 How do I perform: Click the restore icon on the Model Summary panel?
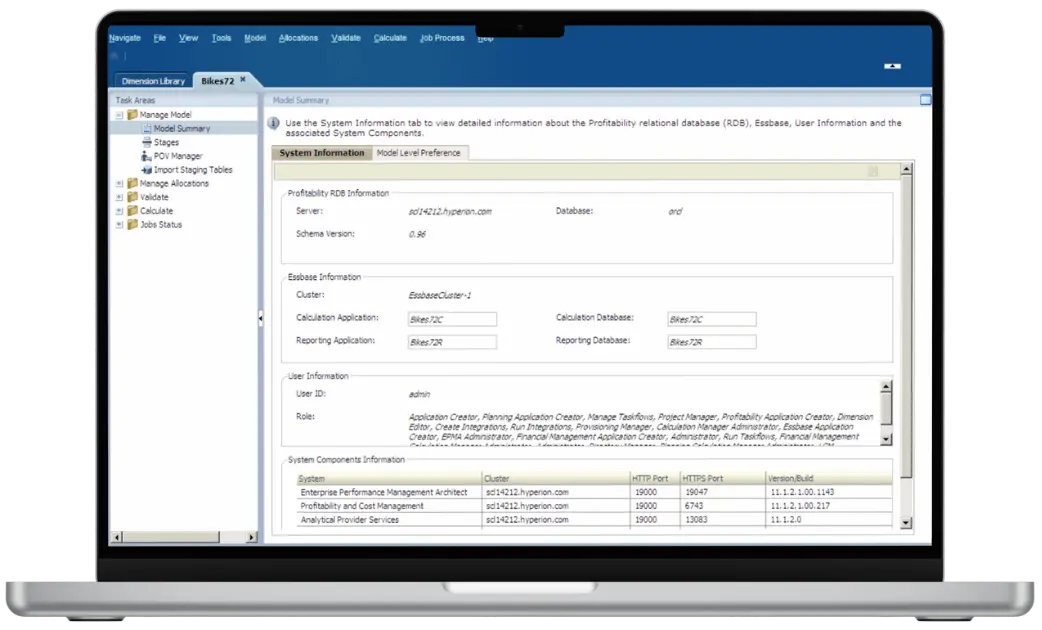click(x=926, y=100)
